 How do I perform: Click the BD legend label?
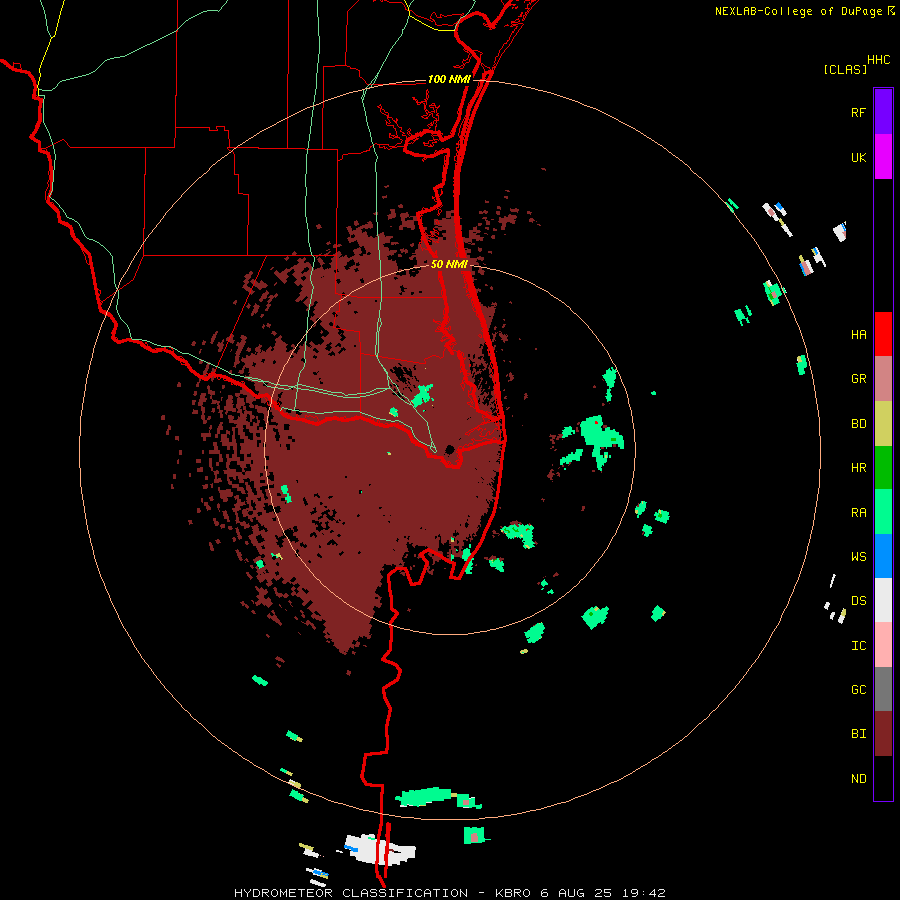(858, 424)
